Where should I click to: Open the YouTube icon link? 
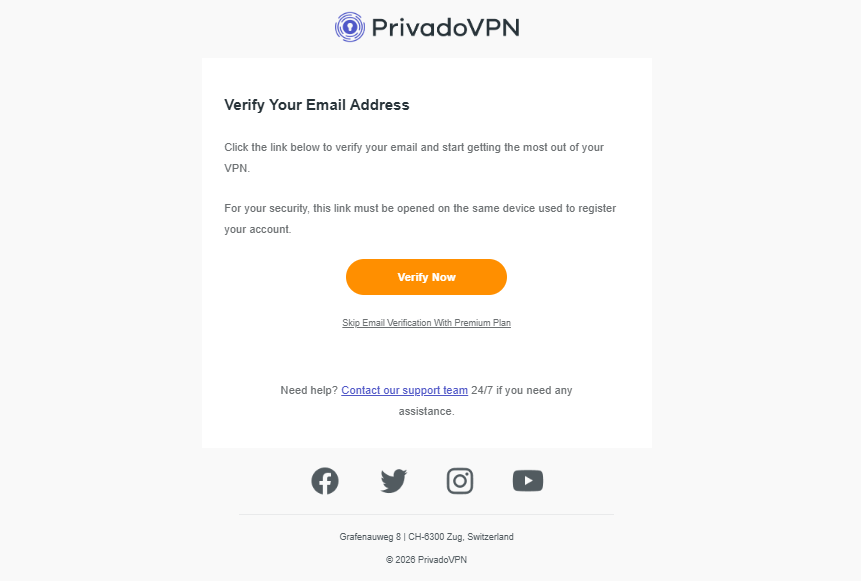[x=528, y=481]
